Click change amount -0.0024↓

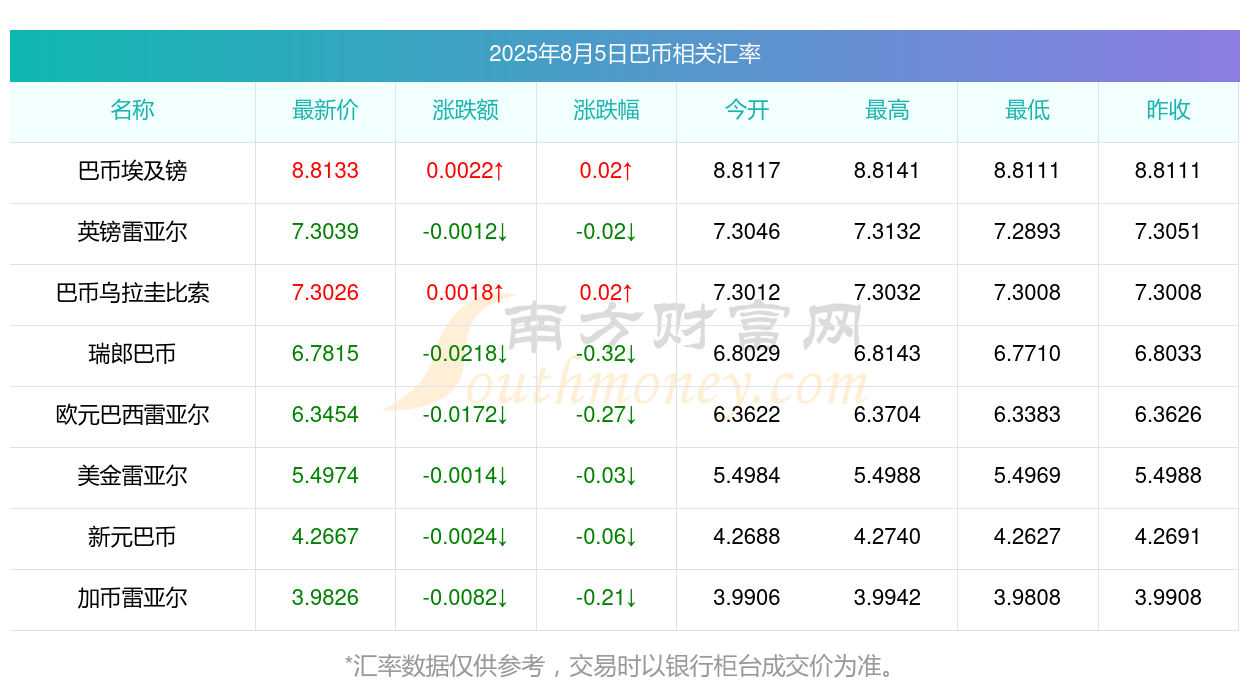(x=466, y=537)
